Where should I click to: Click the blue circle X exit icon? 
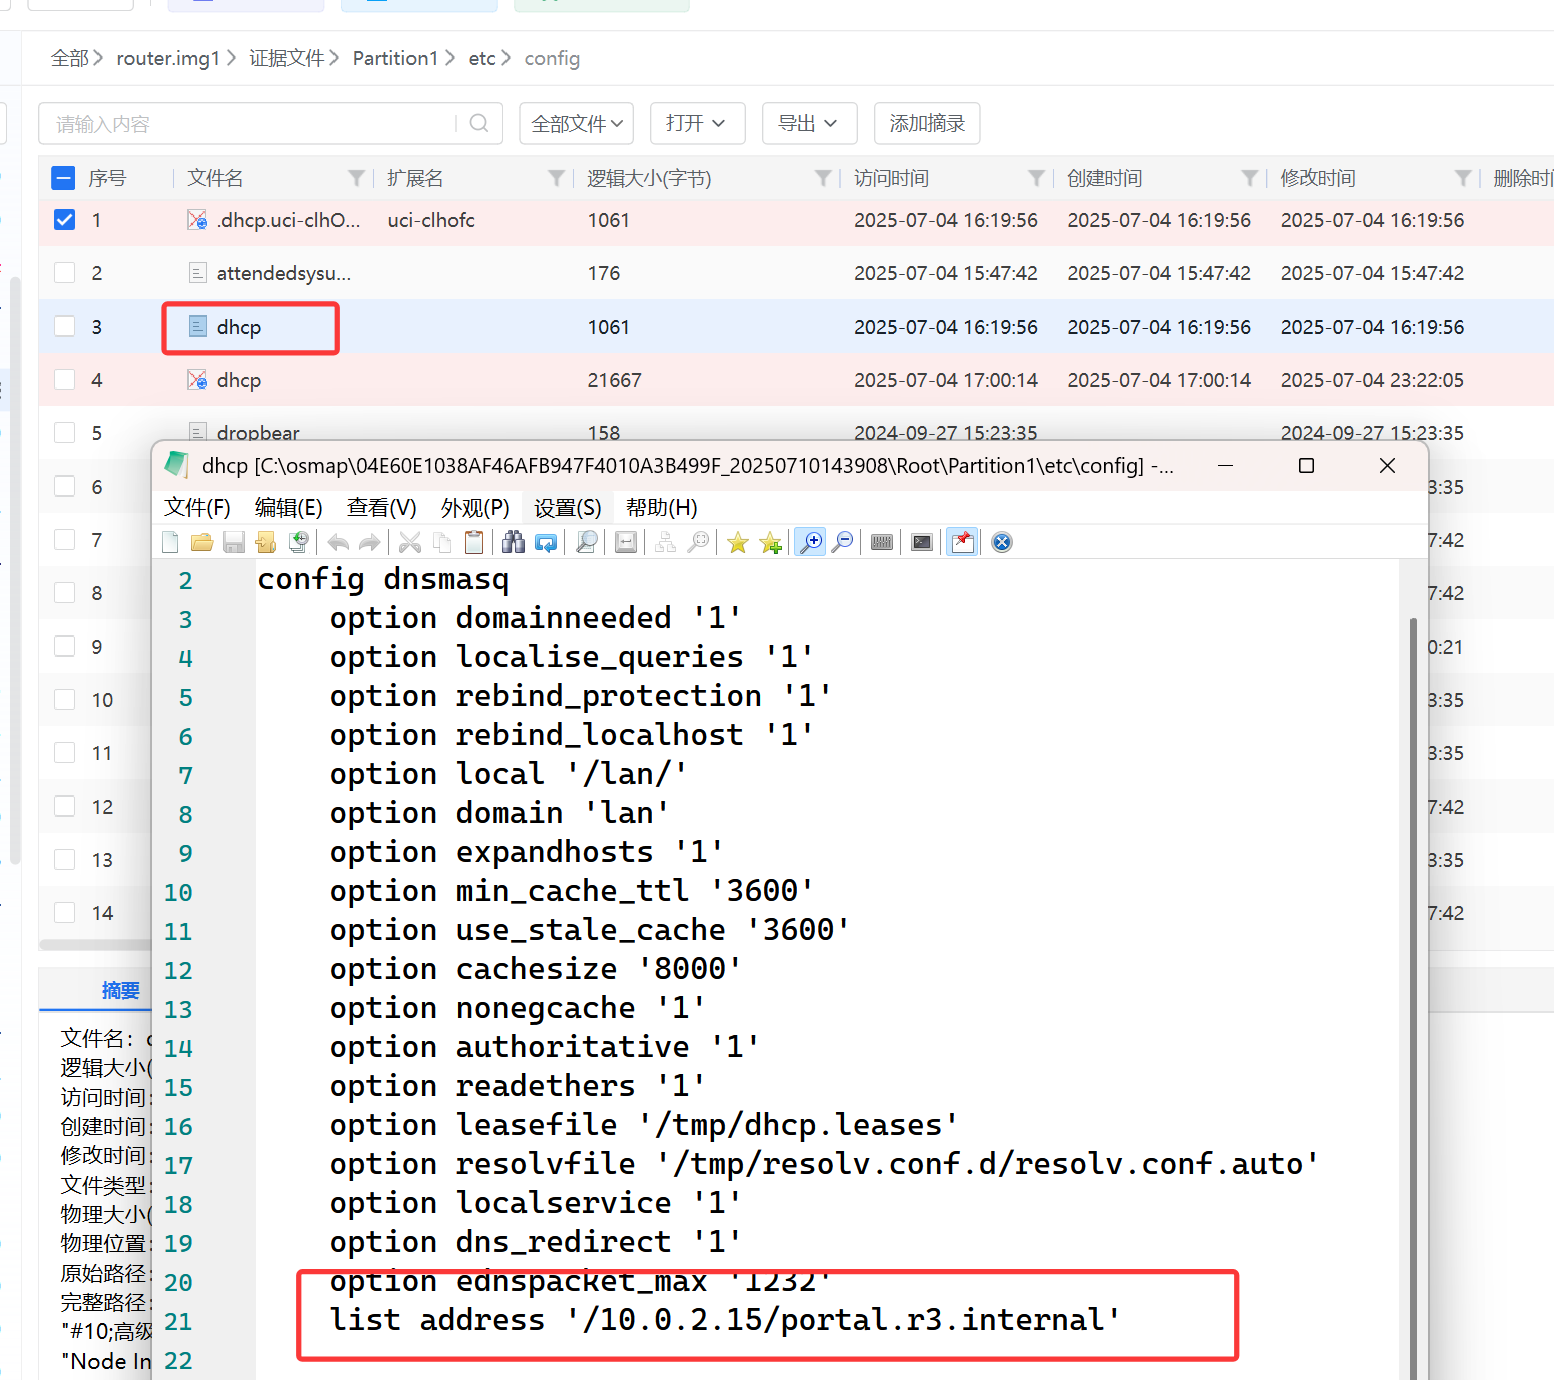pos(1002,542)
